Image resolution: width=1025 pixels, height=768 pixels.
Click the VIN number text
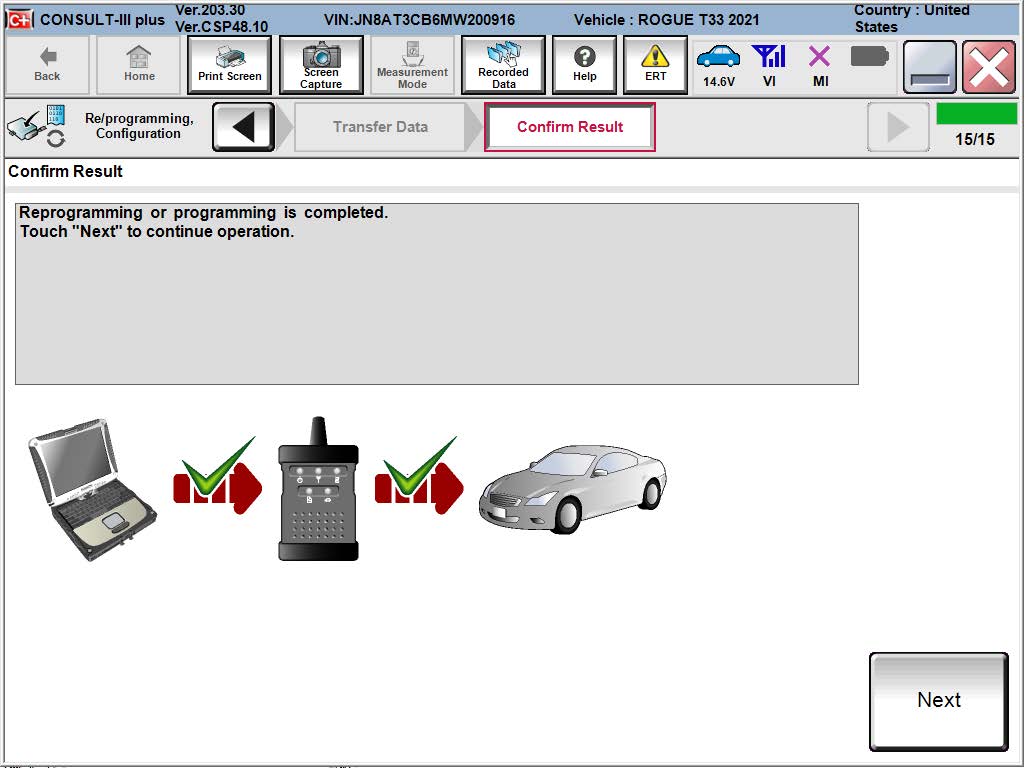(419, 20)
